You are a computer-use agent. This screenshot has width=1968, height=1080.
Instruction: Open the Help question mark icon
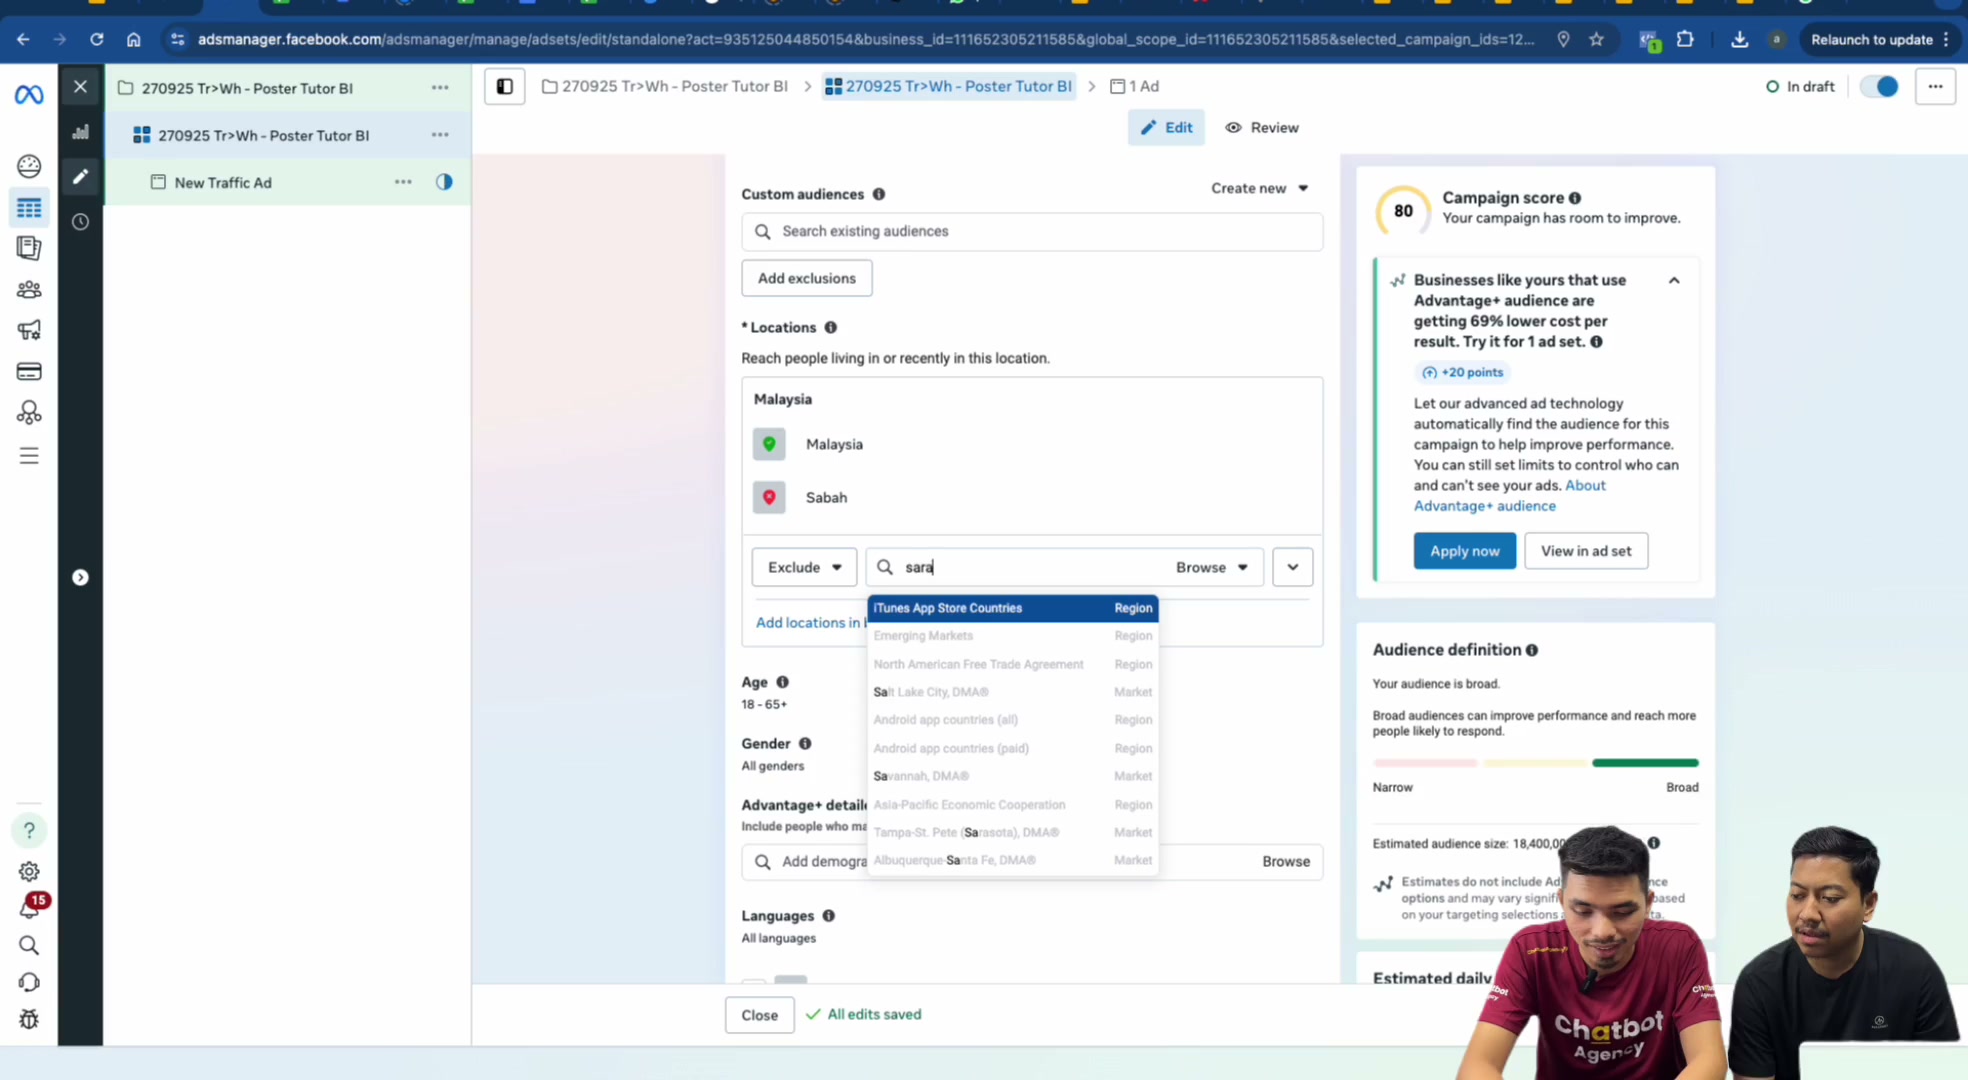tap(29, 830)
